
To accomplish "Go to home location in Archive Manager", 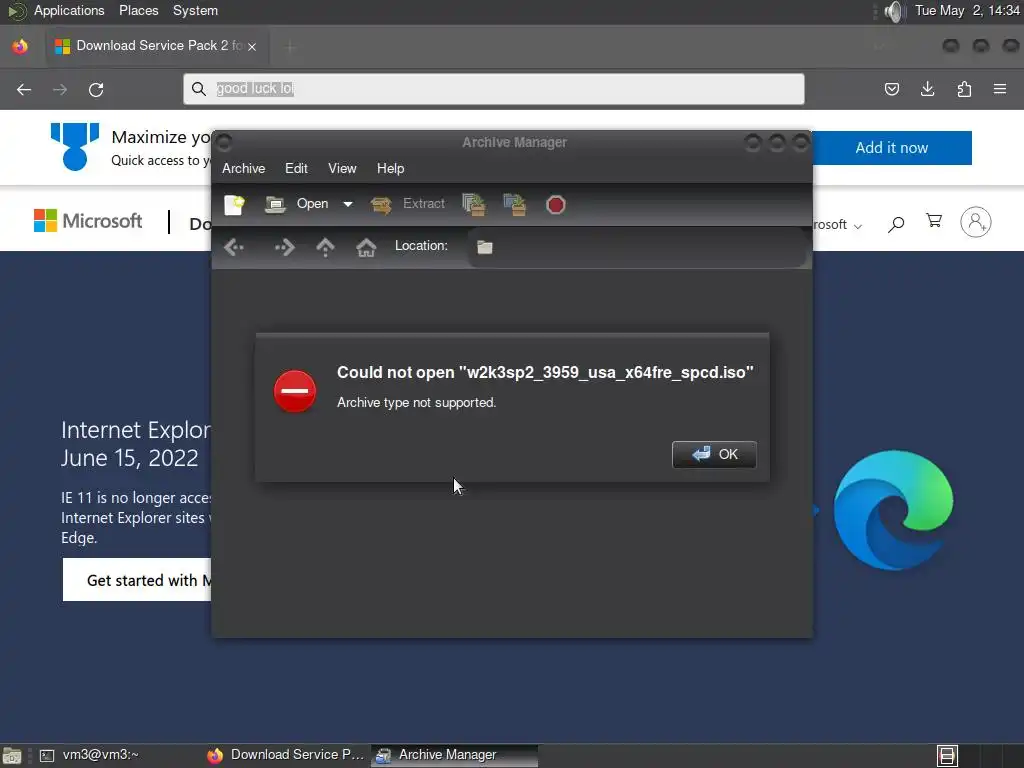I will [366, 248].
